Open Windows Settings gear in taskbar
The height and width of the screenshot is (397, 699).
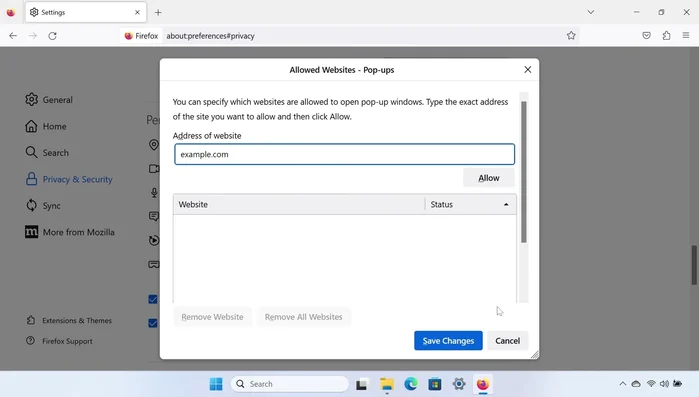tap(459, 384)
